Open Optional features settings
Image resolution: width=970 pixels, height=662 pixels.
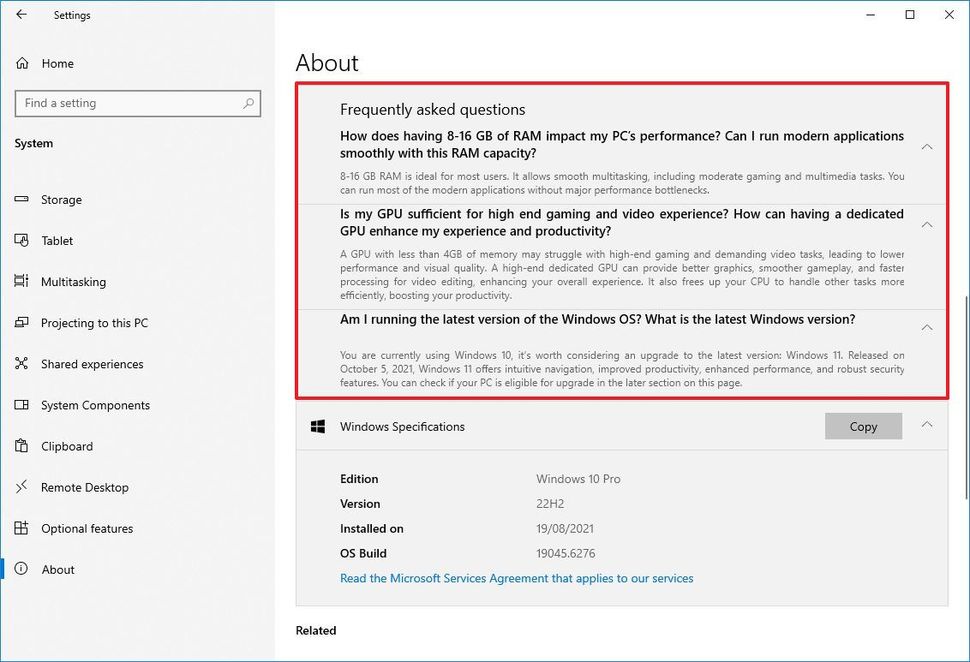[x=85, y=528]
